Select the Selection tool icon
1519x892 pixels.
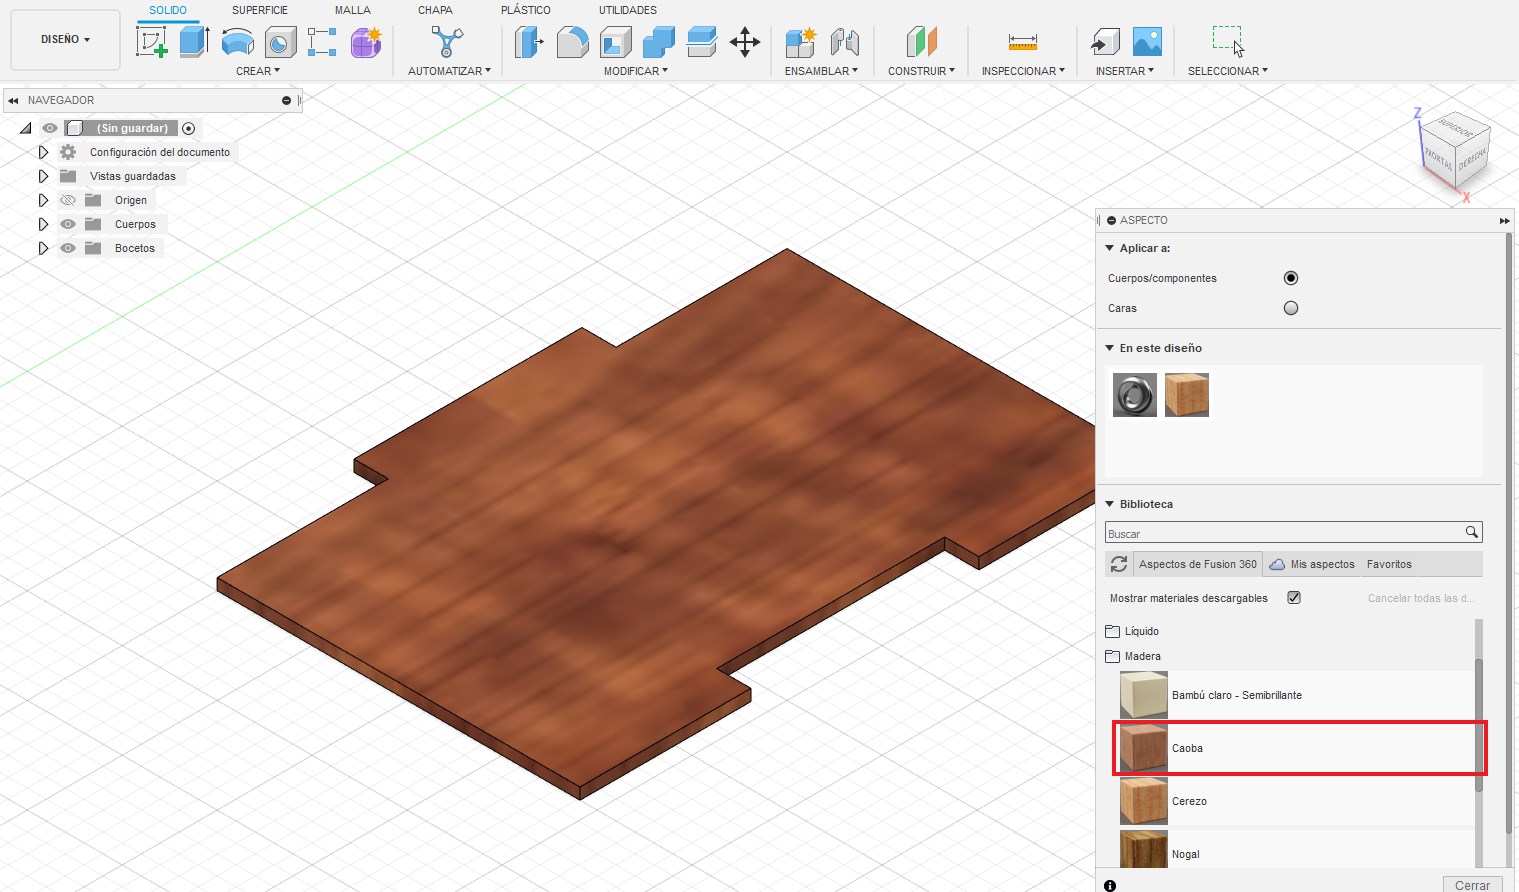[1228, 42]
